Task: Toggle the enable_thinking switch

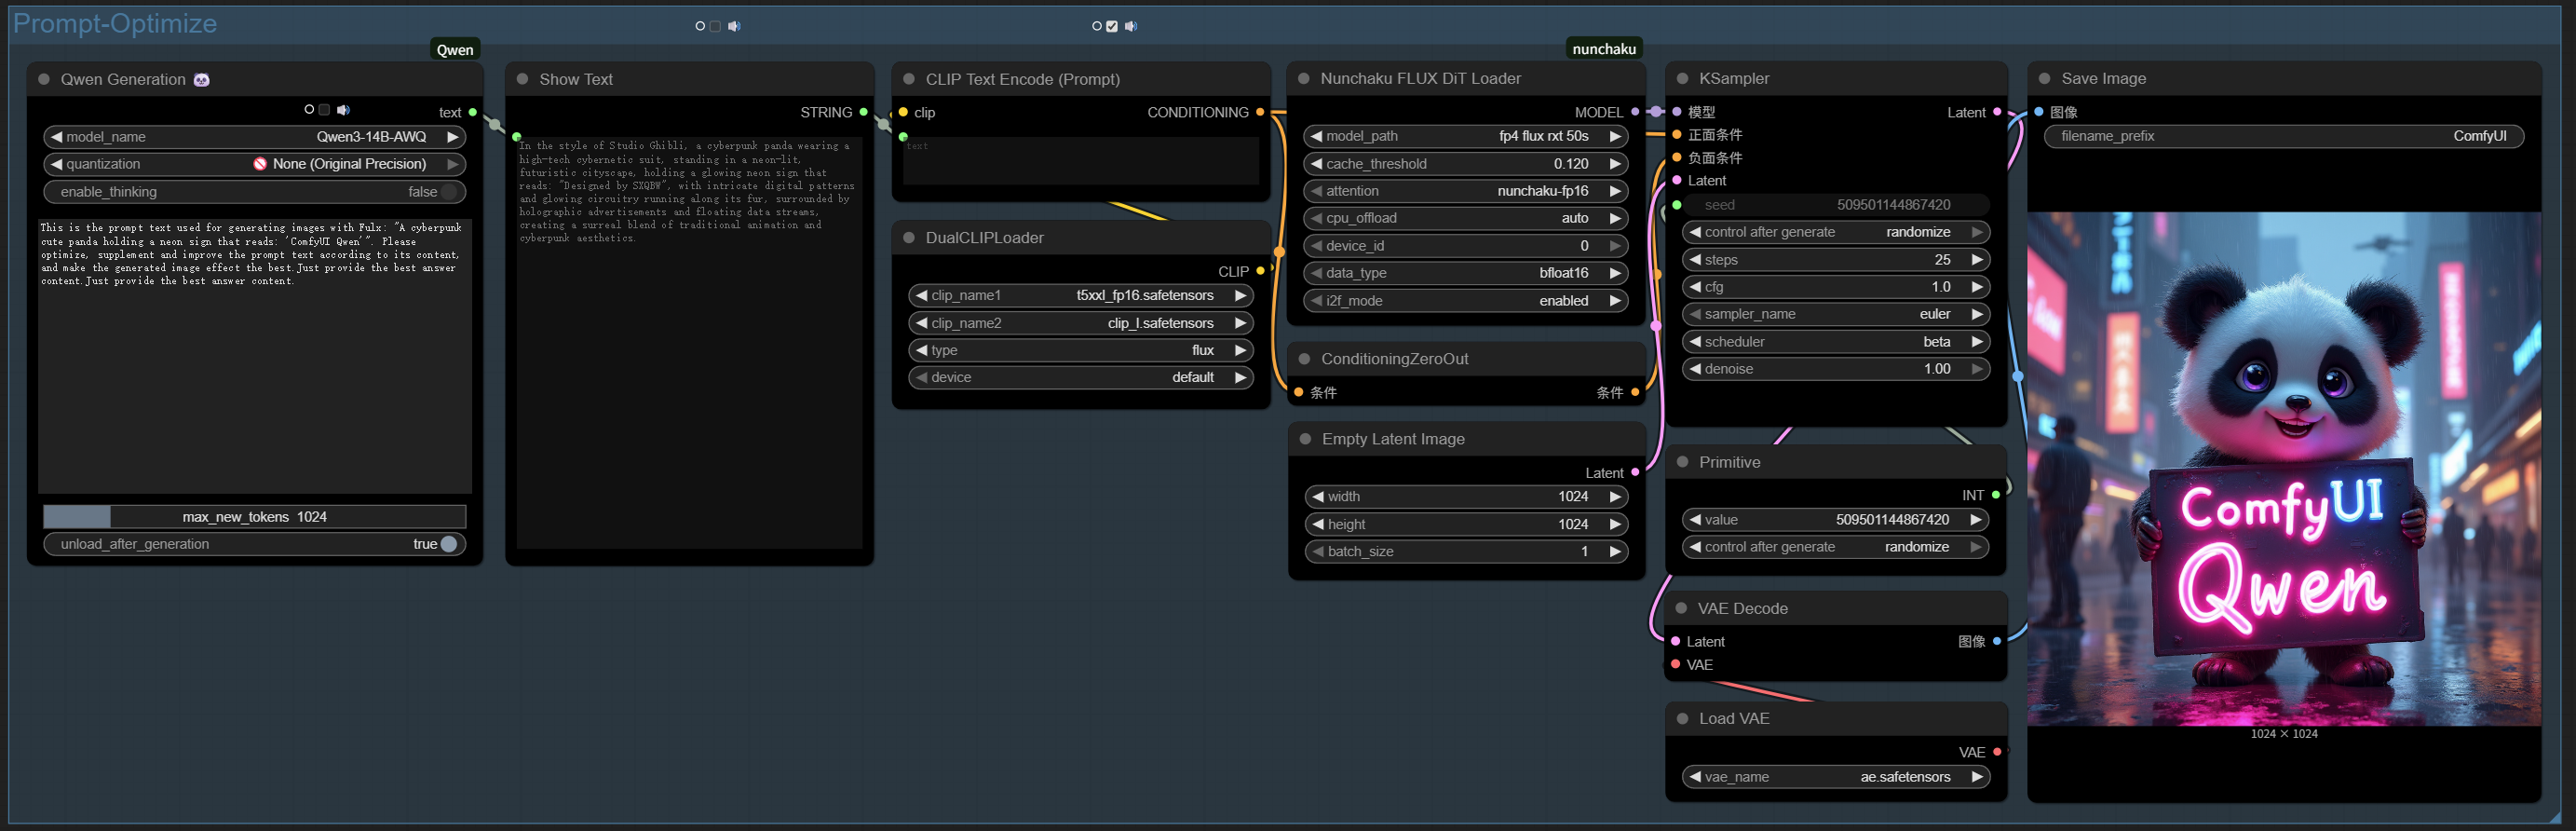Action: (255, 192)
